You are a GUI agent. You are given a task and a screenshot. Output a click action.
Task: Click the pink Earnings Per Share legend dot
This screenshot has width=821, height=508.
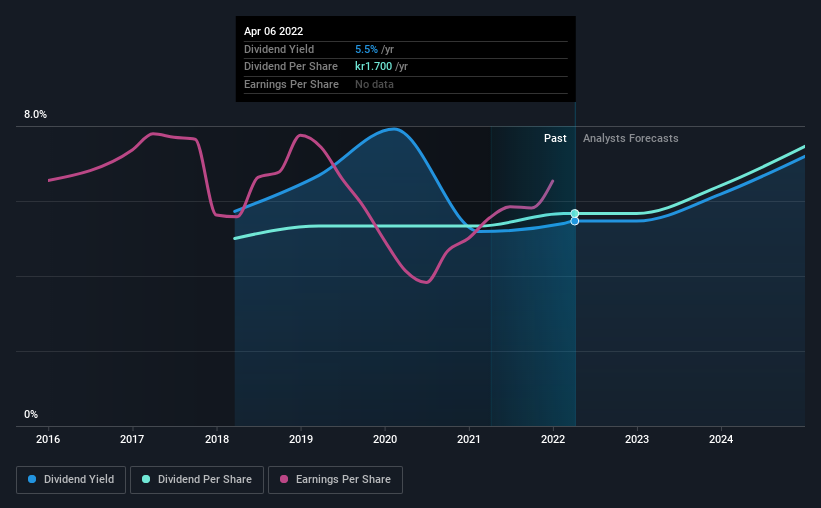pos(284,479)
